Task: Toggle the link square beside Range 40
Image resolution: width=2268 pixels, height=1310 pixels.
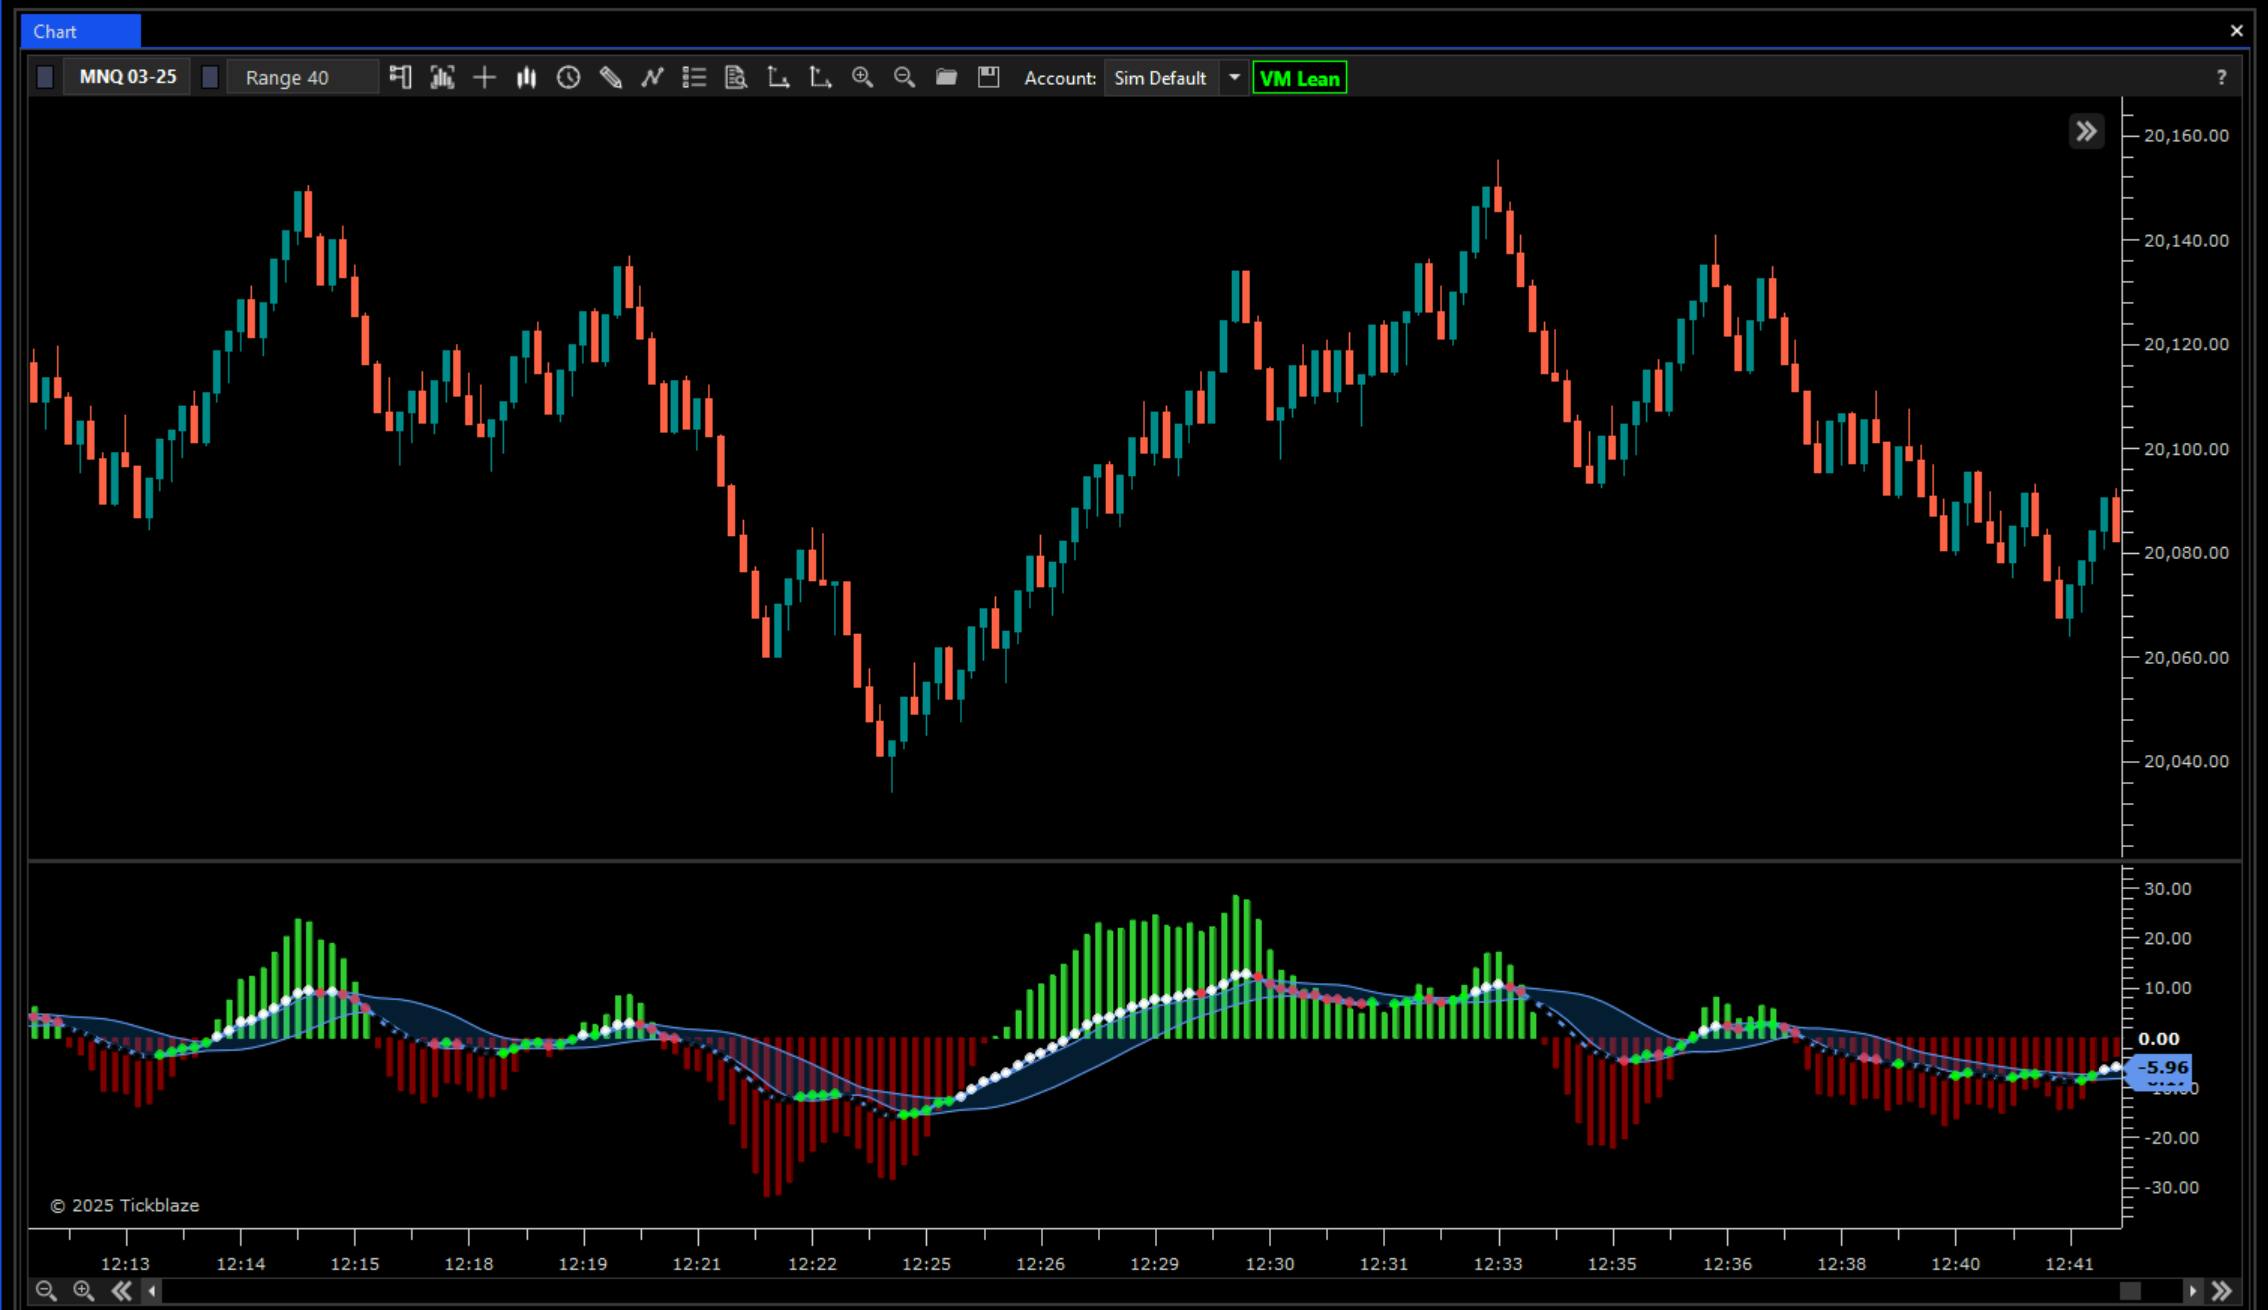Action: tap(210, 78)
